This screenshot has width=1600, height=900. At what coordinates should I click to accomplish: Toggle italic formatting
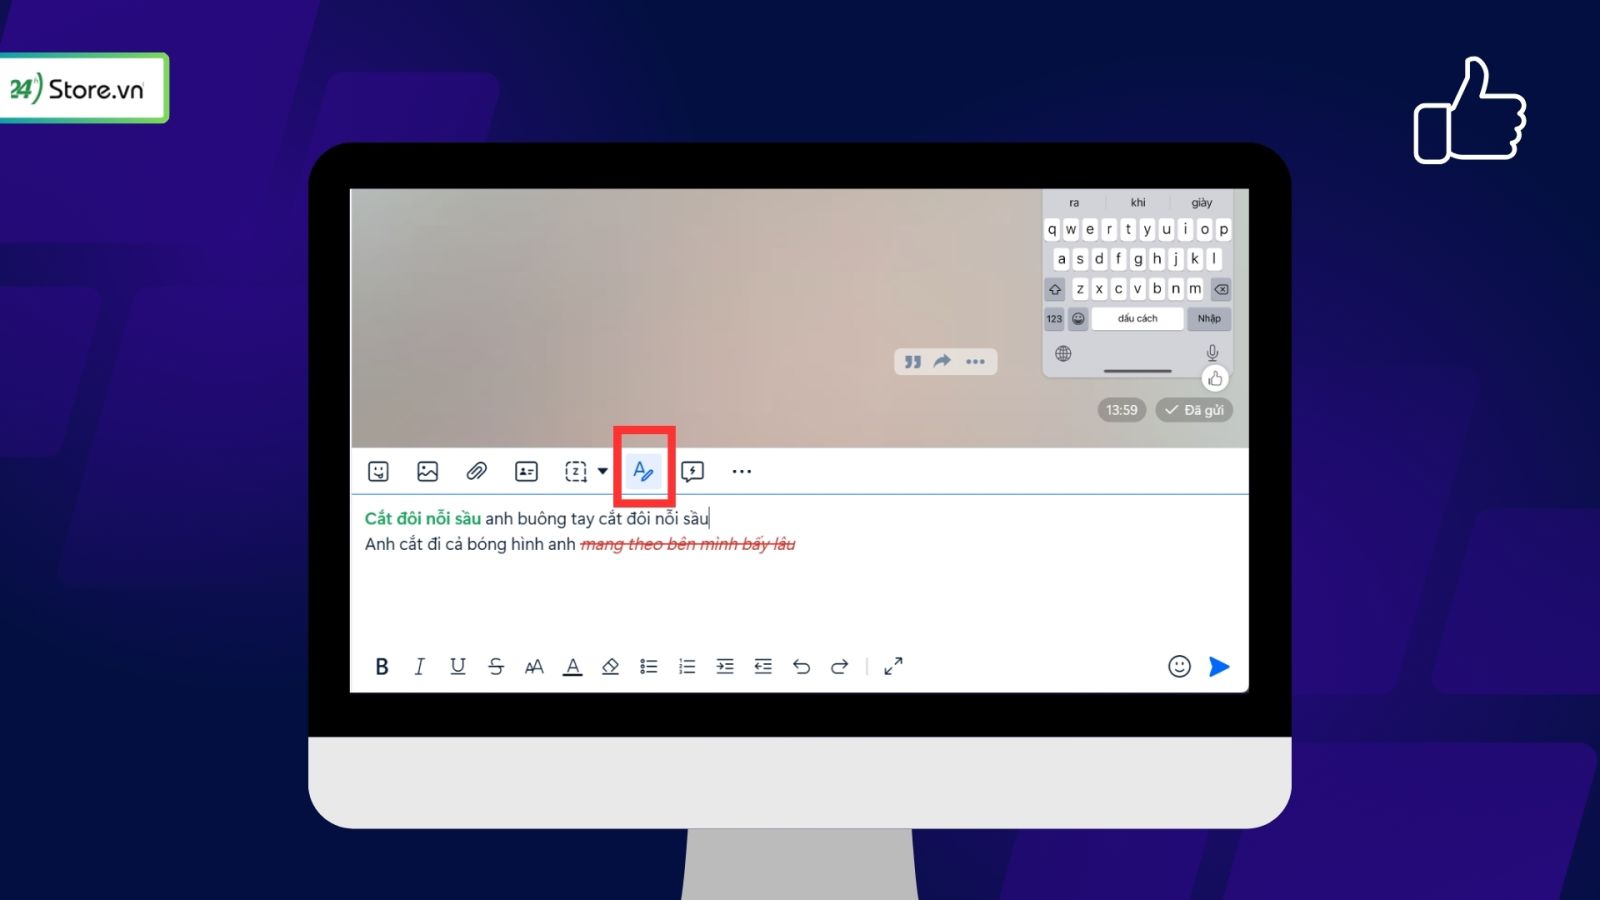(420, 667)
